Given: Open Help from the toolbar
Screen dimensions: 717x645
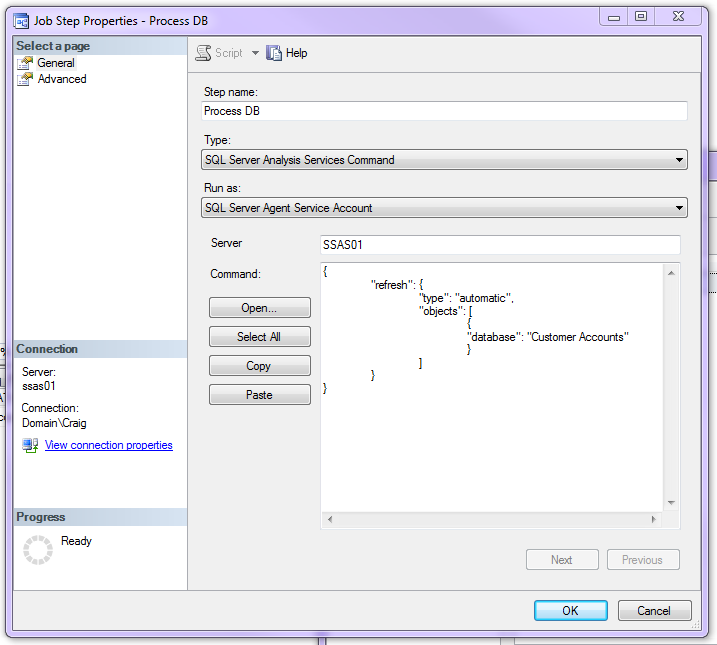Looking at the screenshot, I should [x=296, y=53].
